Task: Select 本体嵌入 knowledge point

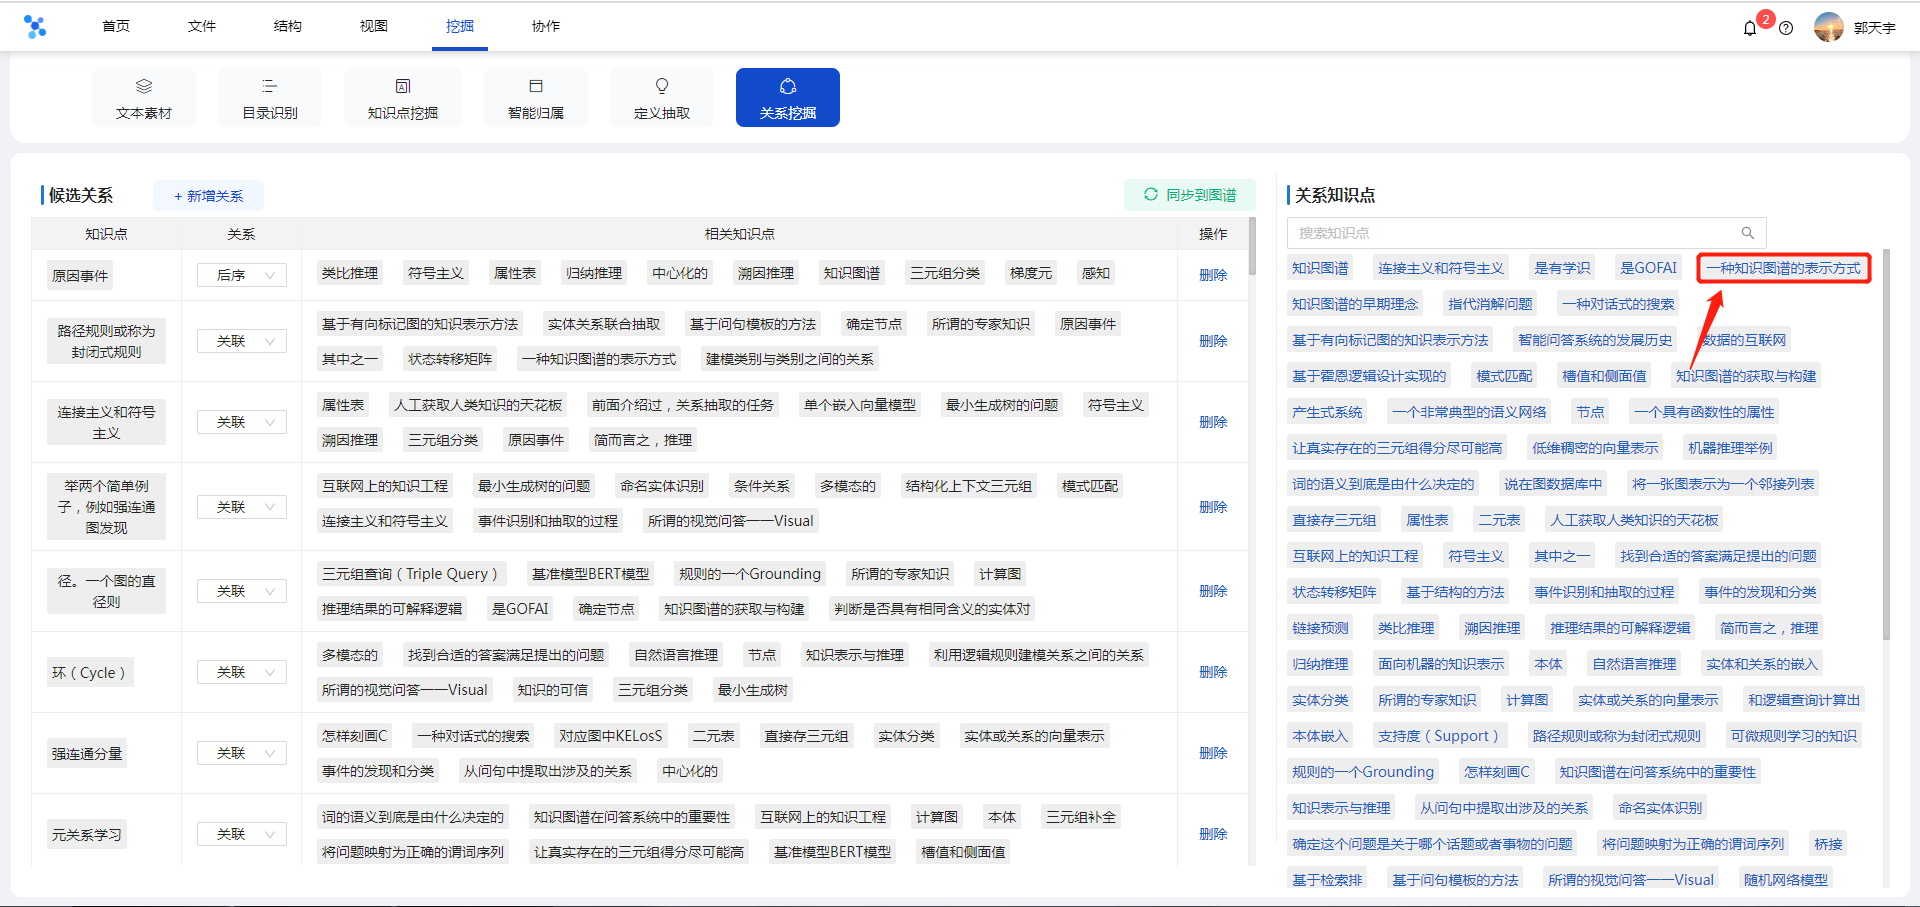Action: pos(1320,736)
